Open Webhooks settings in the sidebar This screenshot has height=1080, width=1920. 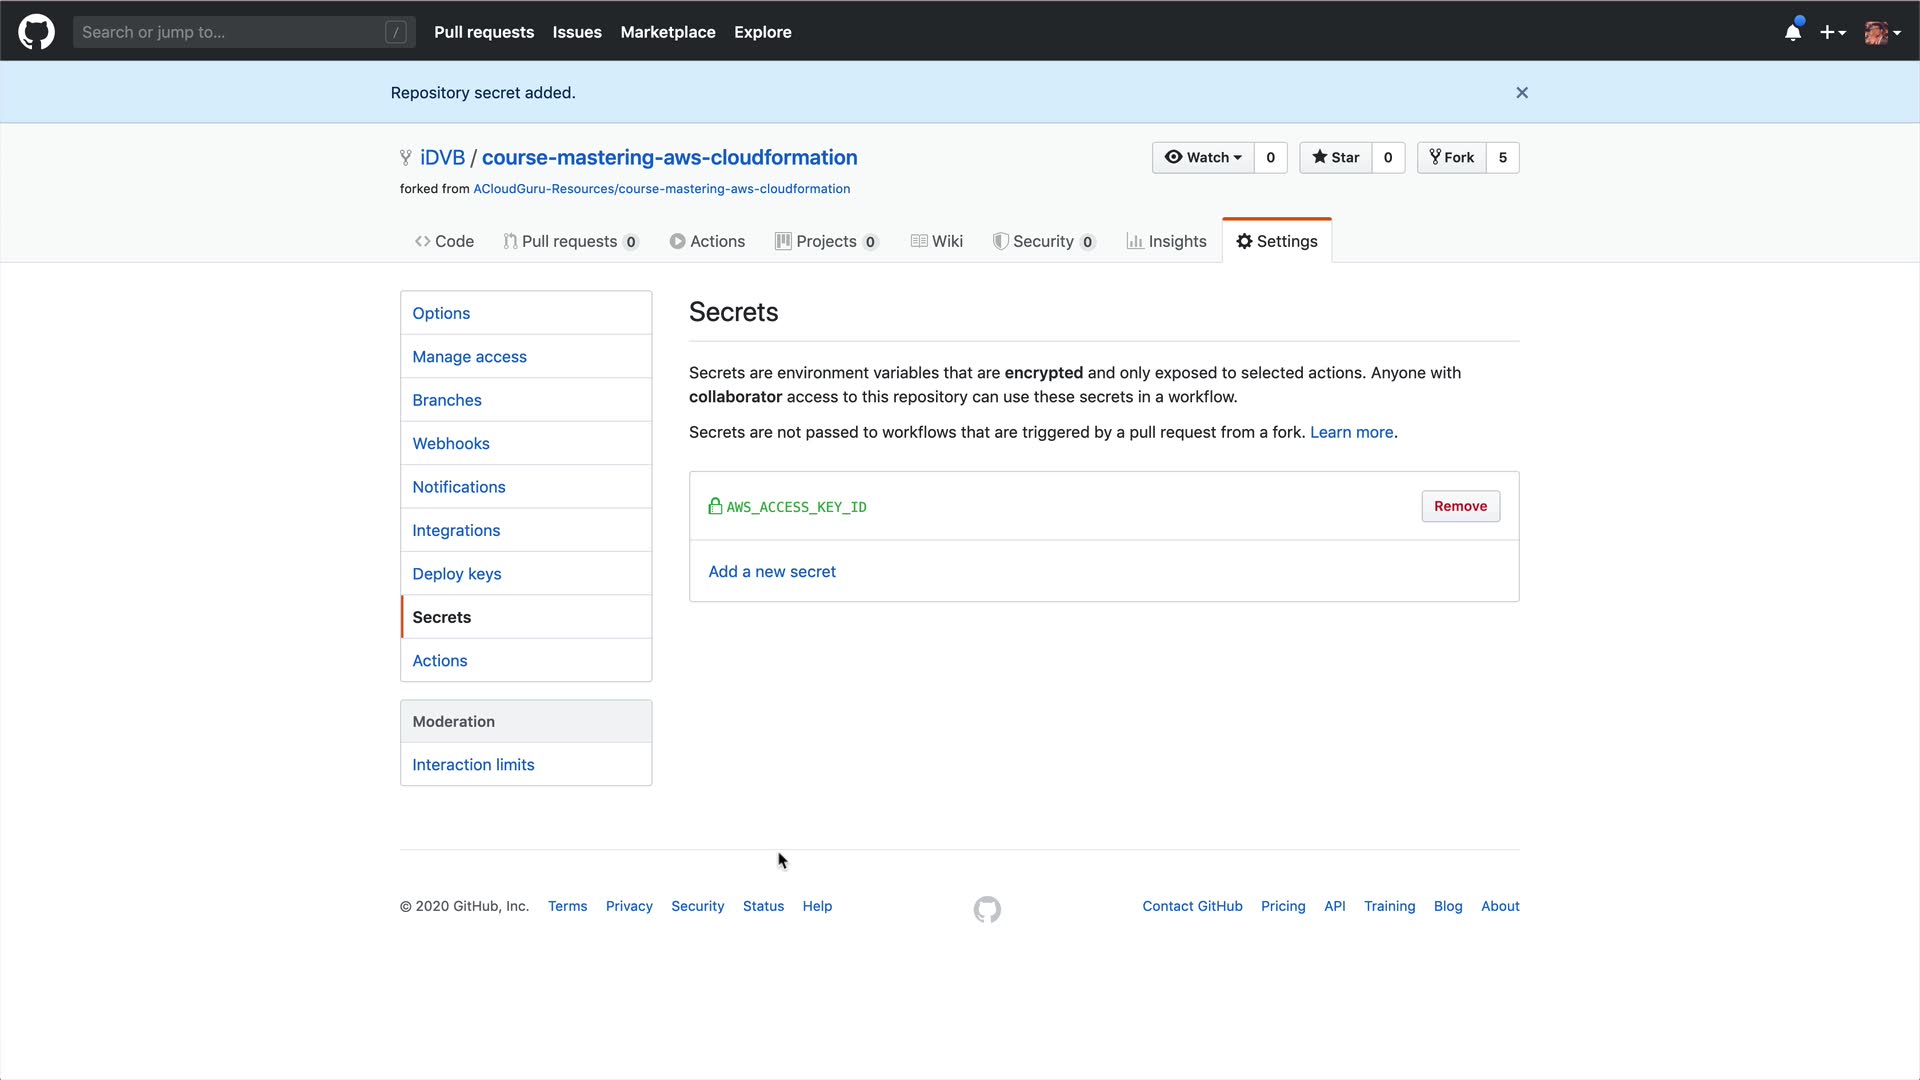point(451,444)
